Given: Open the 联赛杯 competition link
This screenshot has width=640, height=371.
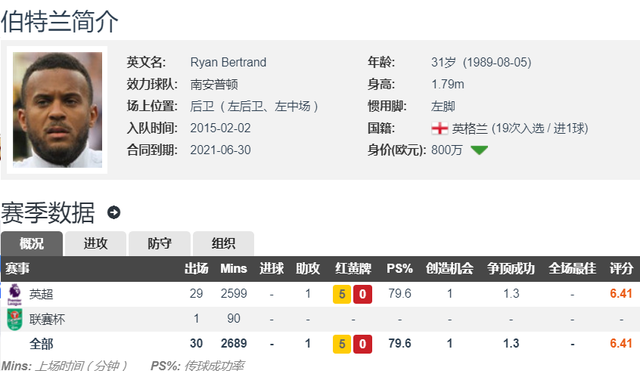Looking at the screenshot, I should pos(47,319).
